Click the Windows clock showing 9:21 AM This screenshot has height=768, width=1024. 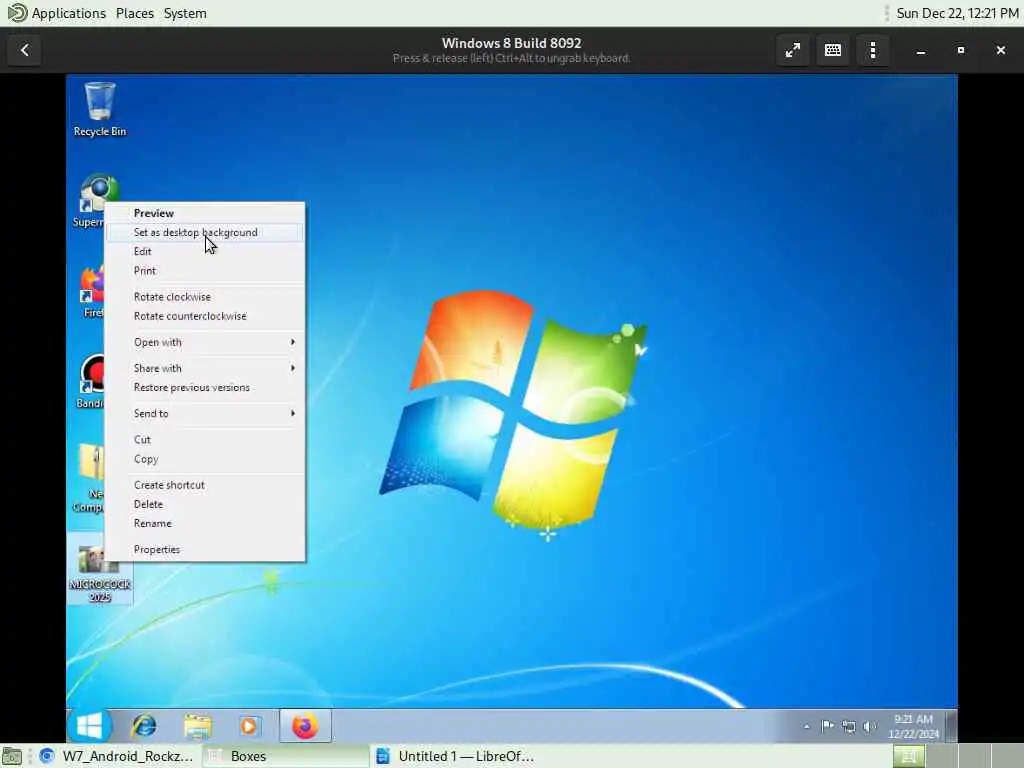913,726
